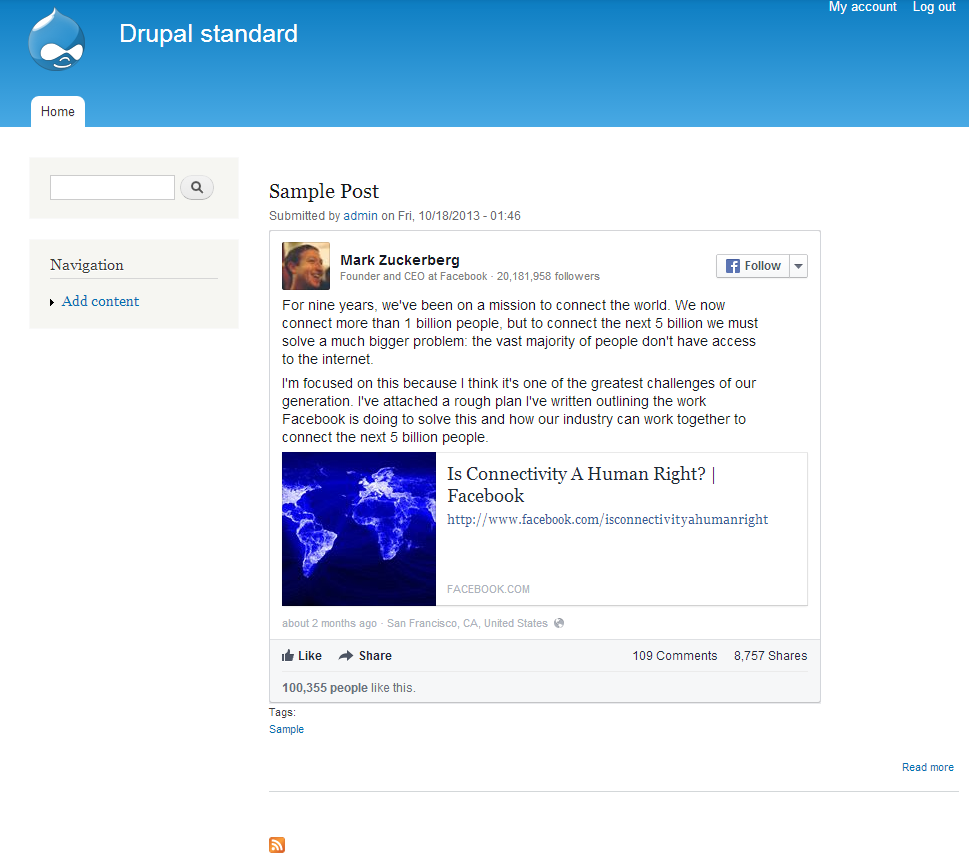Open the admin author link

[x=360, y=216]
